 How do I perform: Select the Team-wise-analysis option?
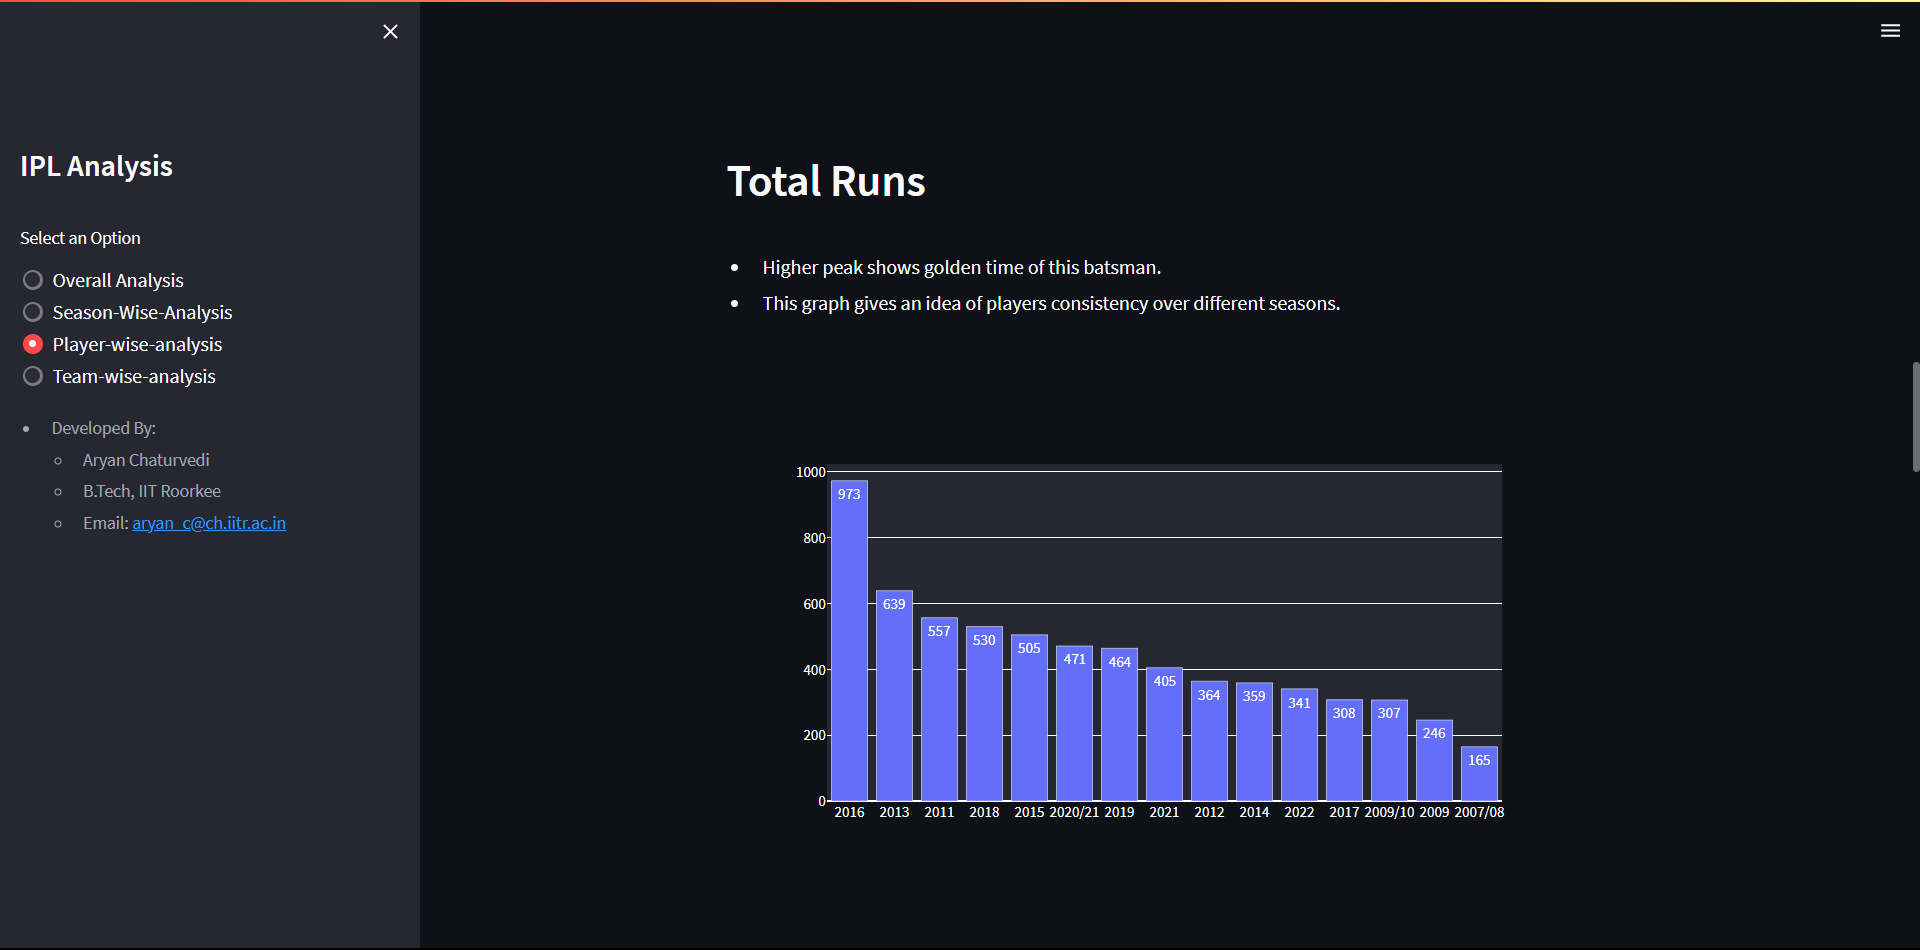click(32, 376)
